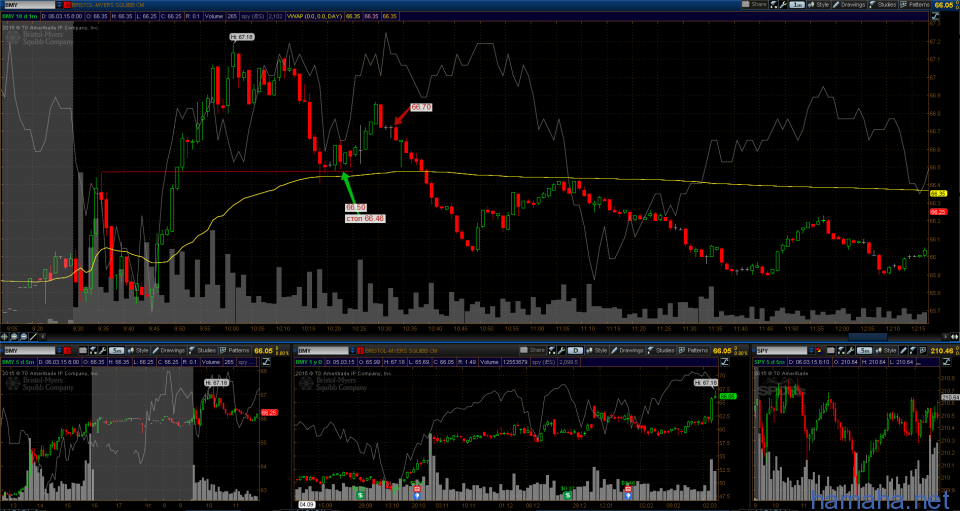Open symbol dropdown arrow in main BMY chart
This screenshot has width=960, height=511.
59,4
